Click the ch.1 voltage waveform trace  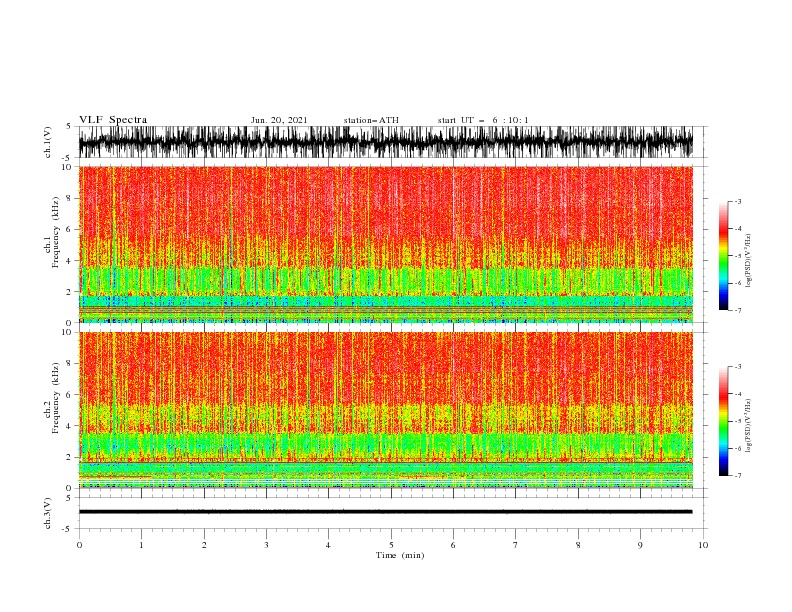tap(385, 142)
